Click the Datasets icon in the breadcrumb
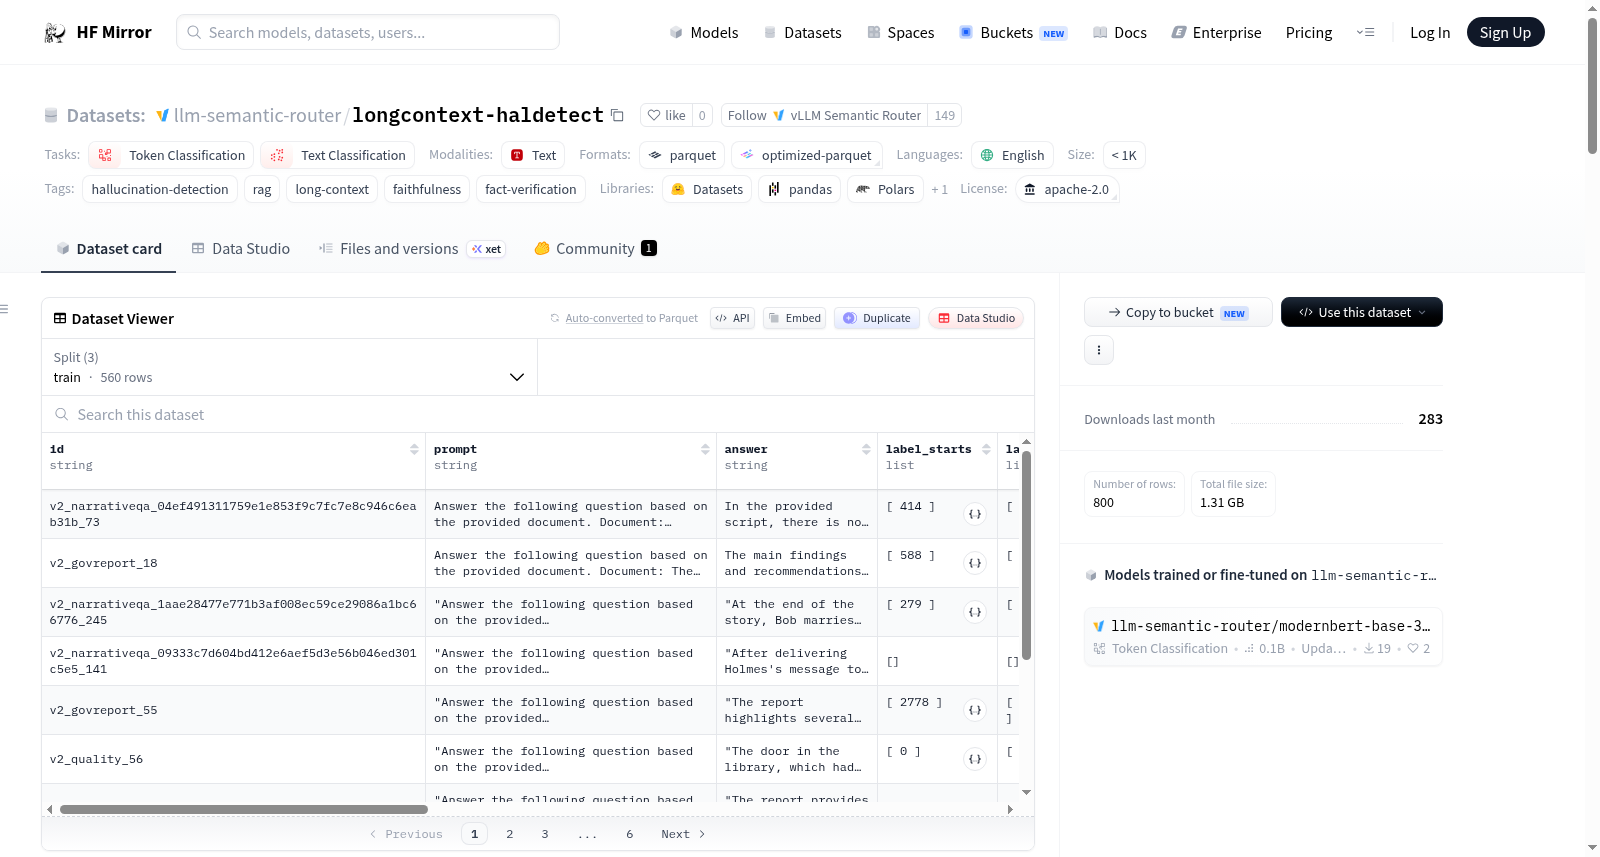Screen dimensions: 1600x857 coord(51,116)
